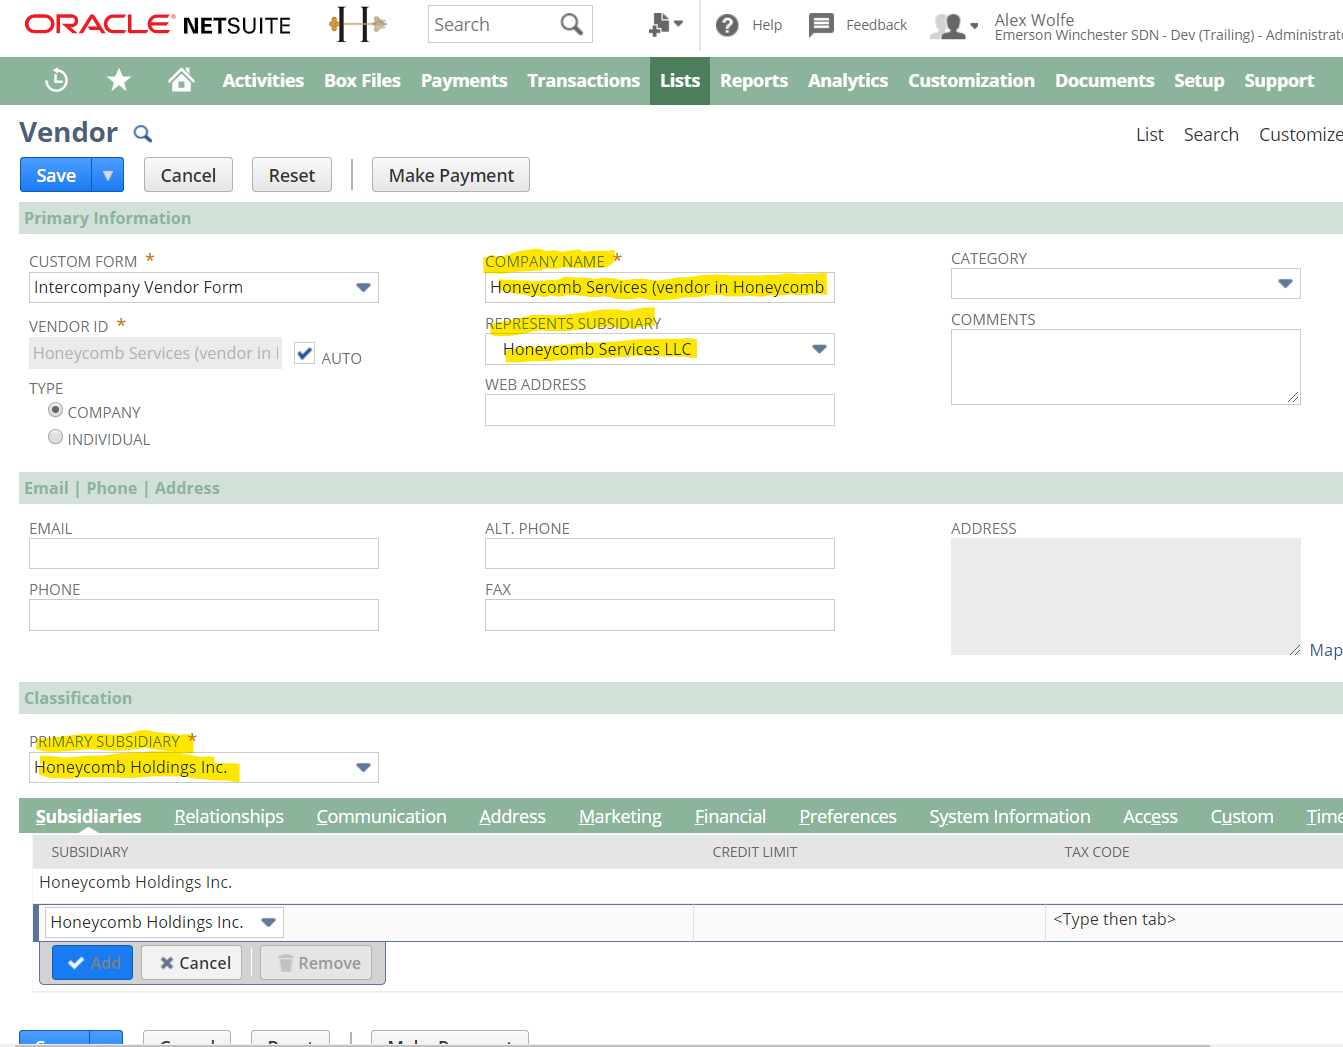Viewport: 1343px width, 1047px height.
Task: Switch to the Preferences subtab
Action: [x=848, y=817]
